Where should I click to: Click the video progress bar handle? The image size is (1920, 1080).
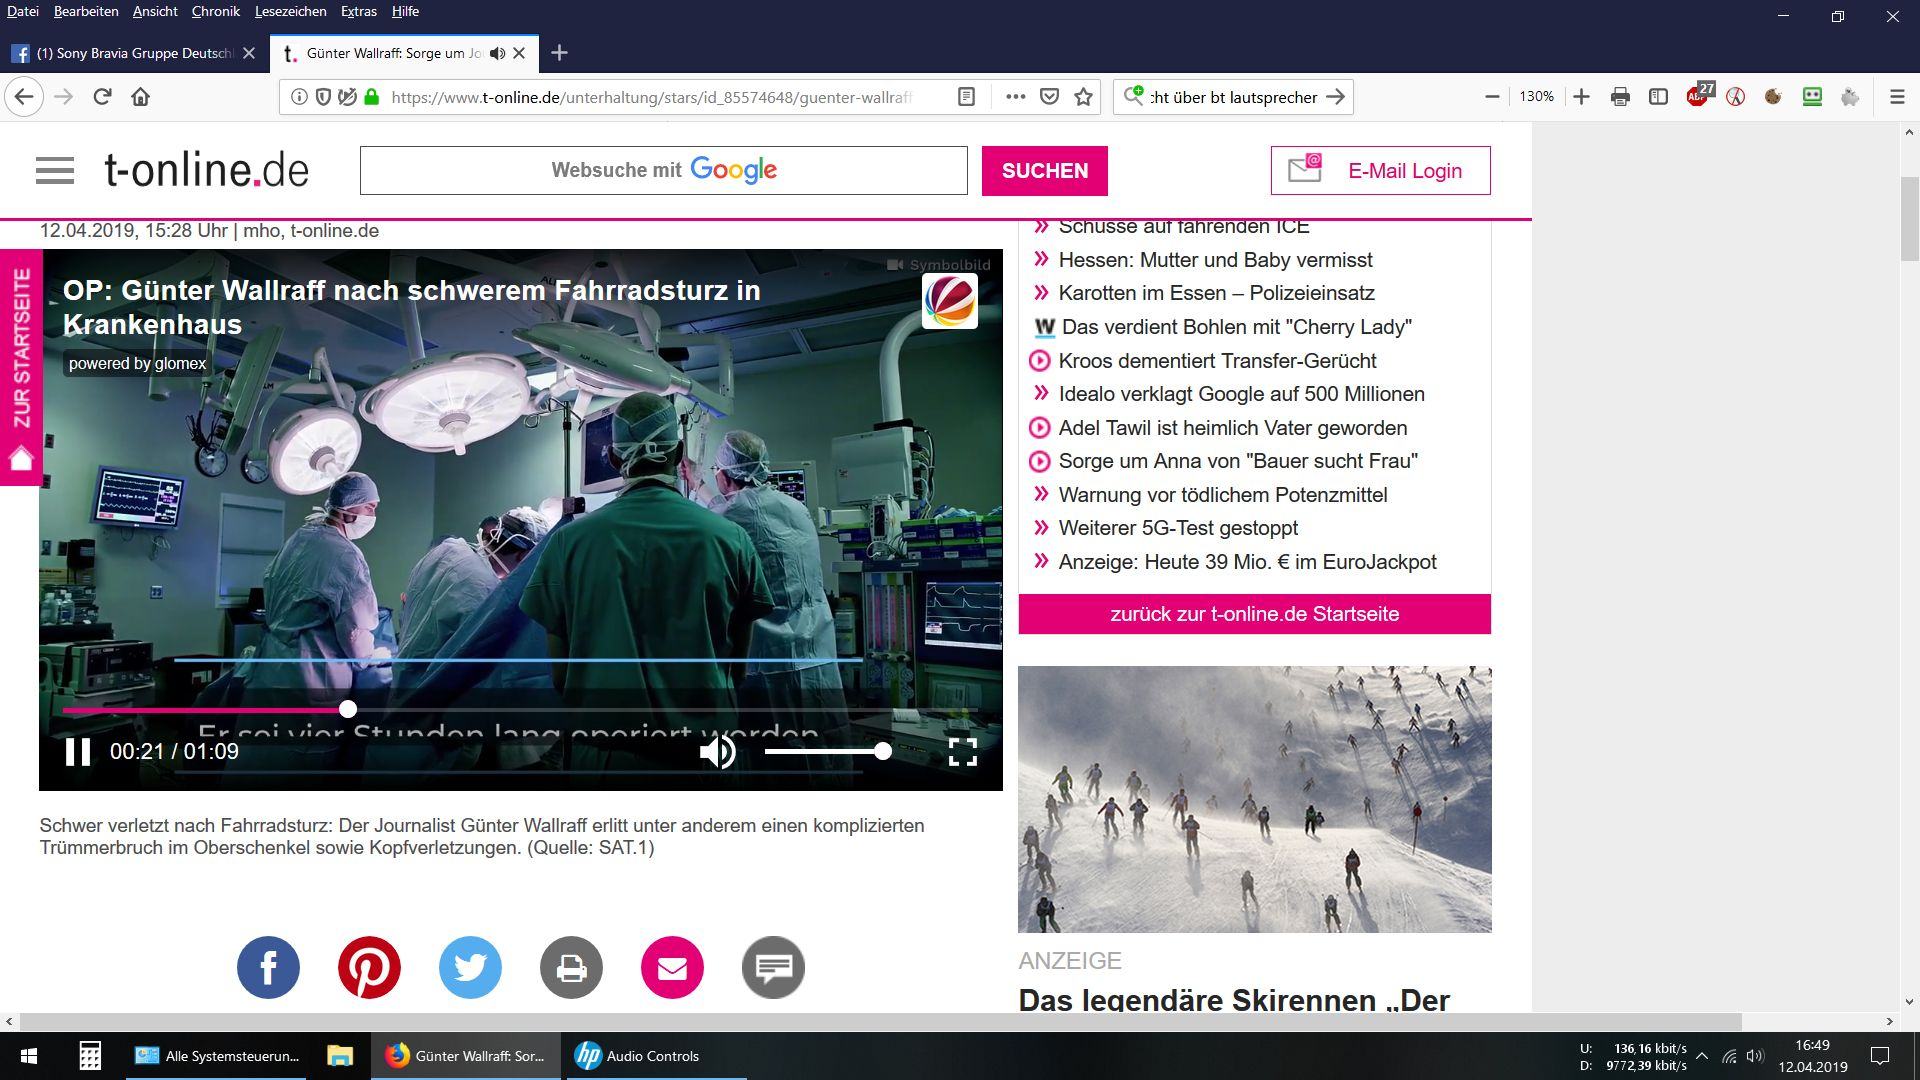pyautogui.click(x=348, y=709)
